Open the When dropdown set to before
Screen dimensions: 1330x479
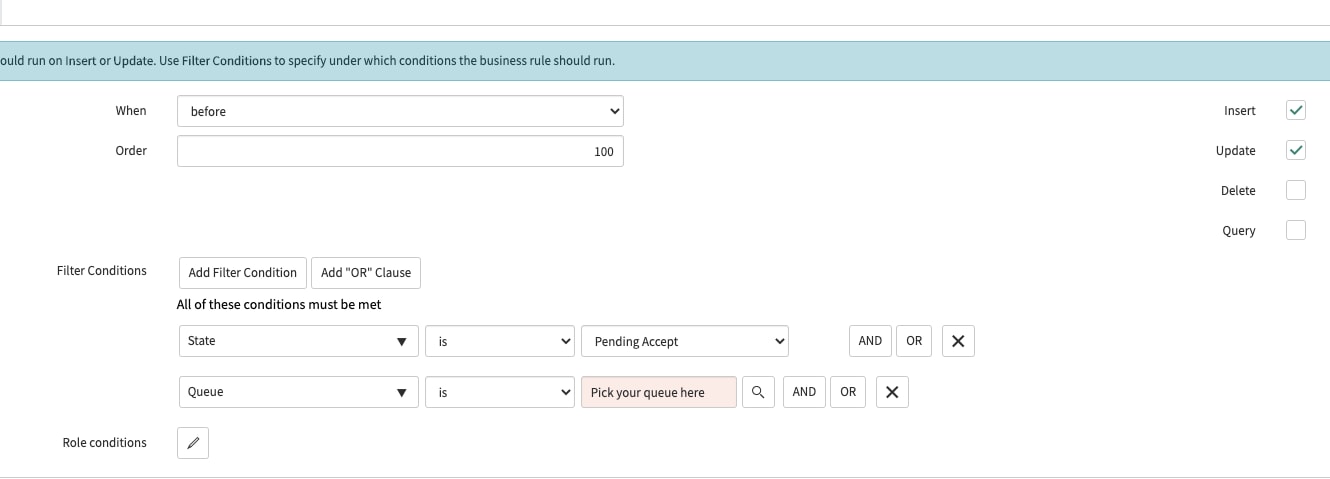[400, 111]
